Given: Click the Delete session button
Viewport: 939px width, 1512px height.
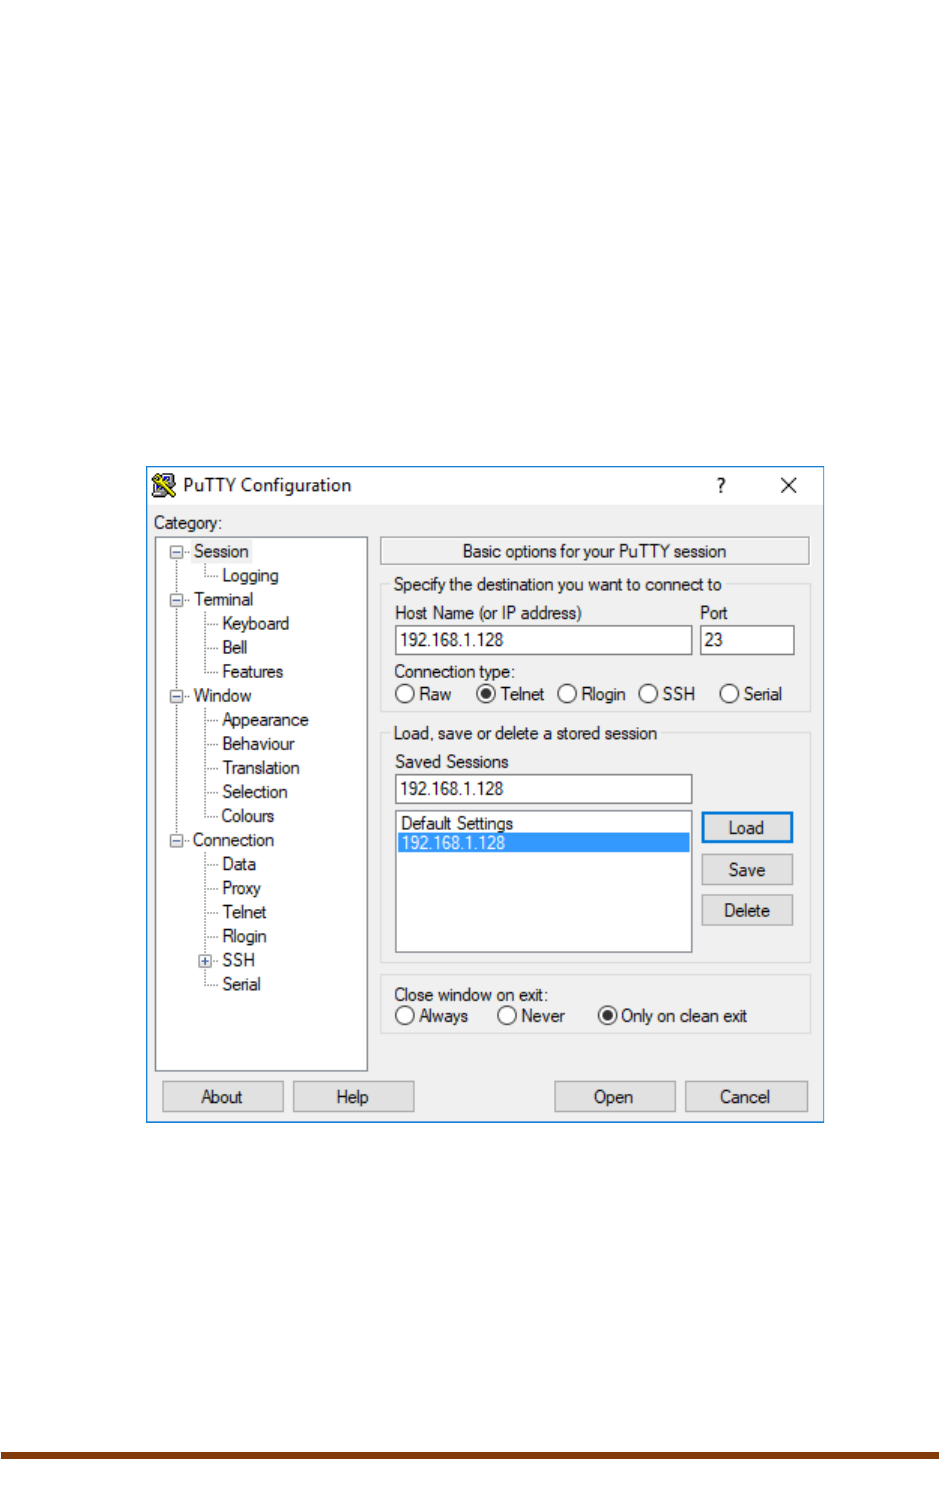Looking at the screenshot, I should click(x=746, y=911).
